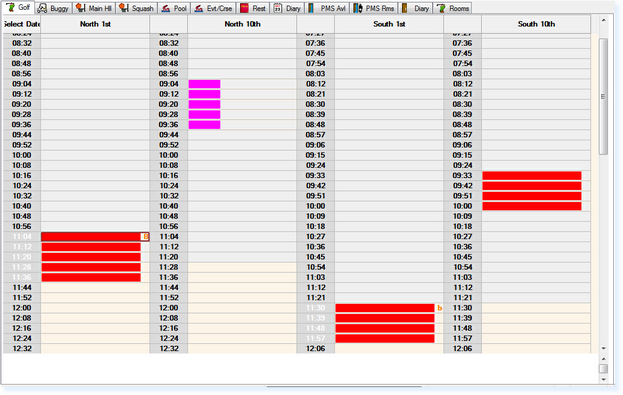Click the B marker on 11:04 booking
Viewport: 623px width, 395px height.
[x=145, y=237]
